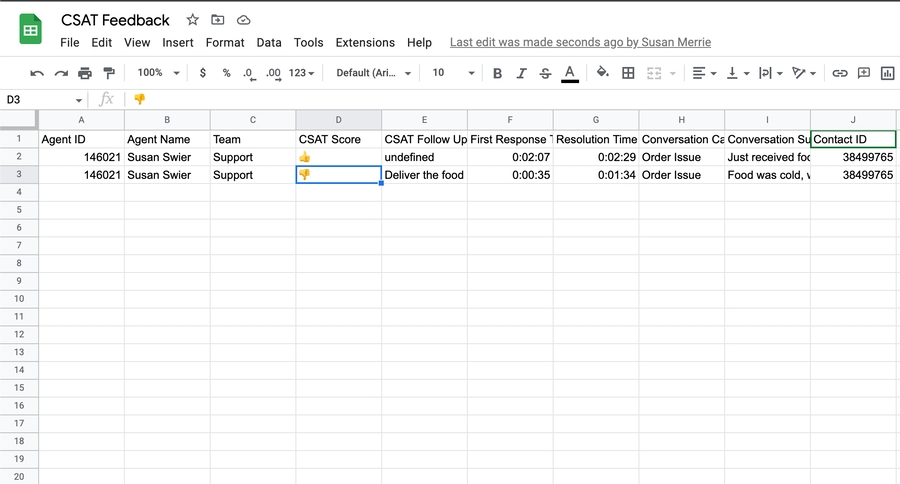
Task: Open the Format menu
Action: pyautogui.click(x=225, y=43)
